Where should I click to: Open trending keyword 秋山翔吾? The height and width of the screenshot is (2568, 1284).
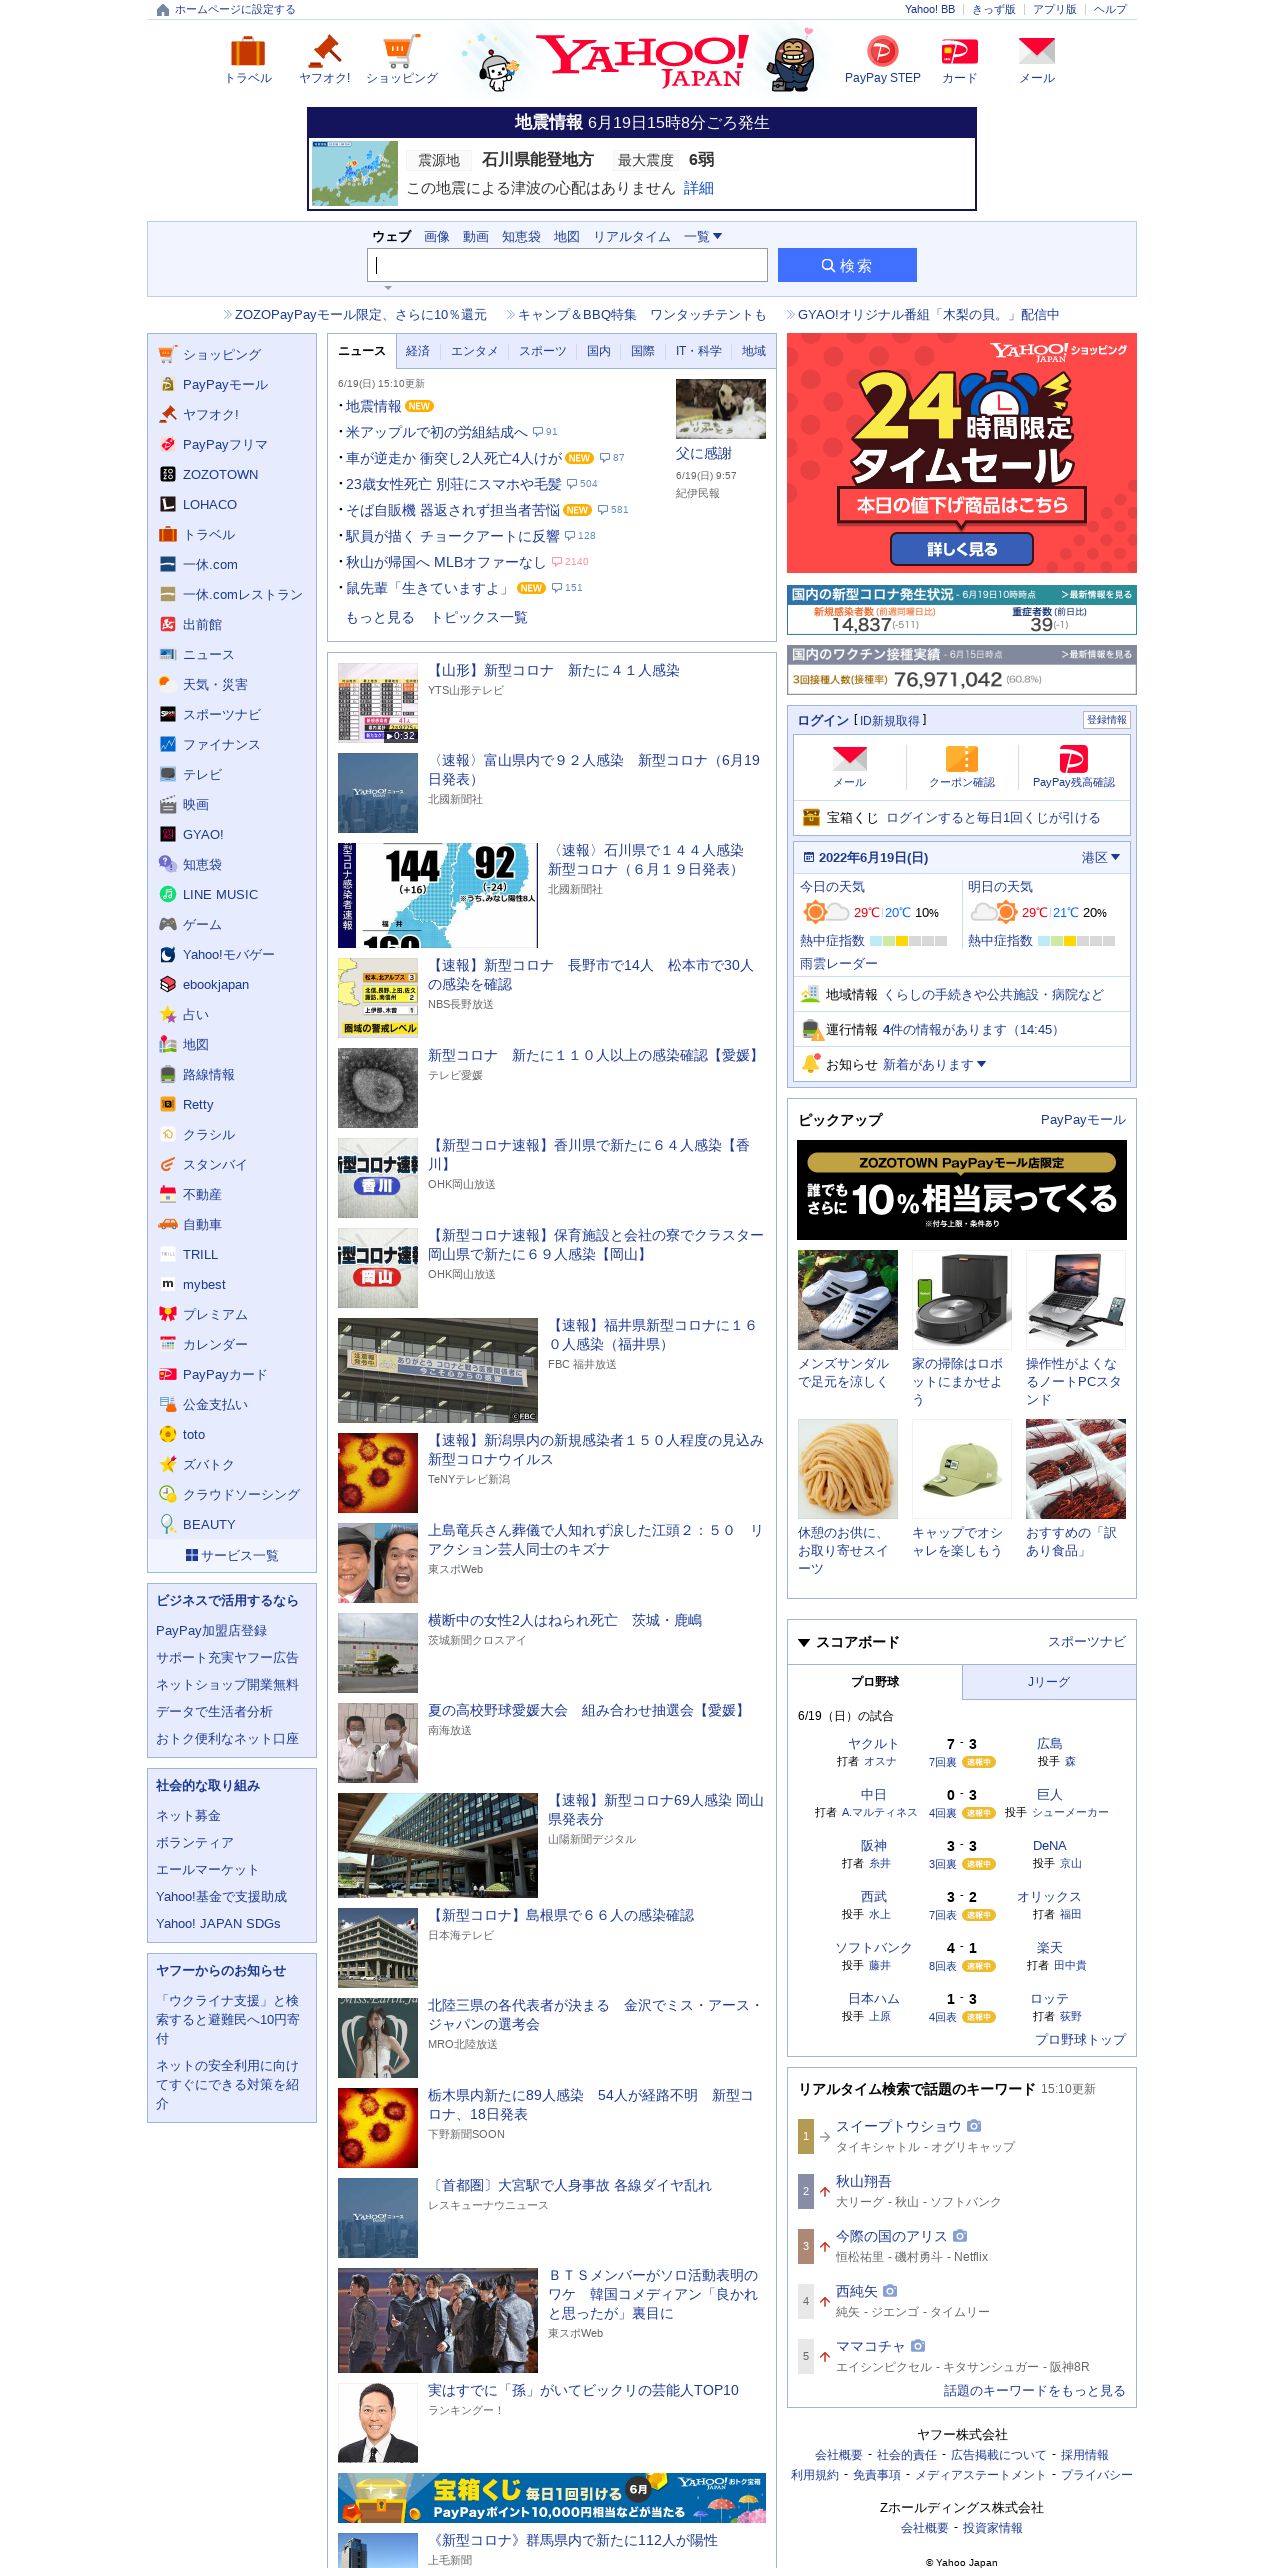tap(863, 2182)
